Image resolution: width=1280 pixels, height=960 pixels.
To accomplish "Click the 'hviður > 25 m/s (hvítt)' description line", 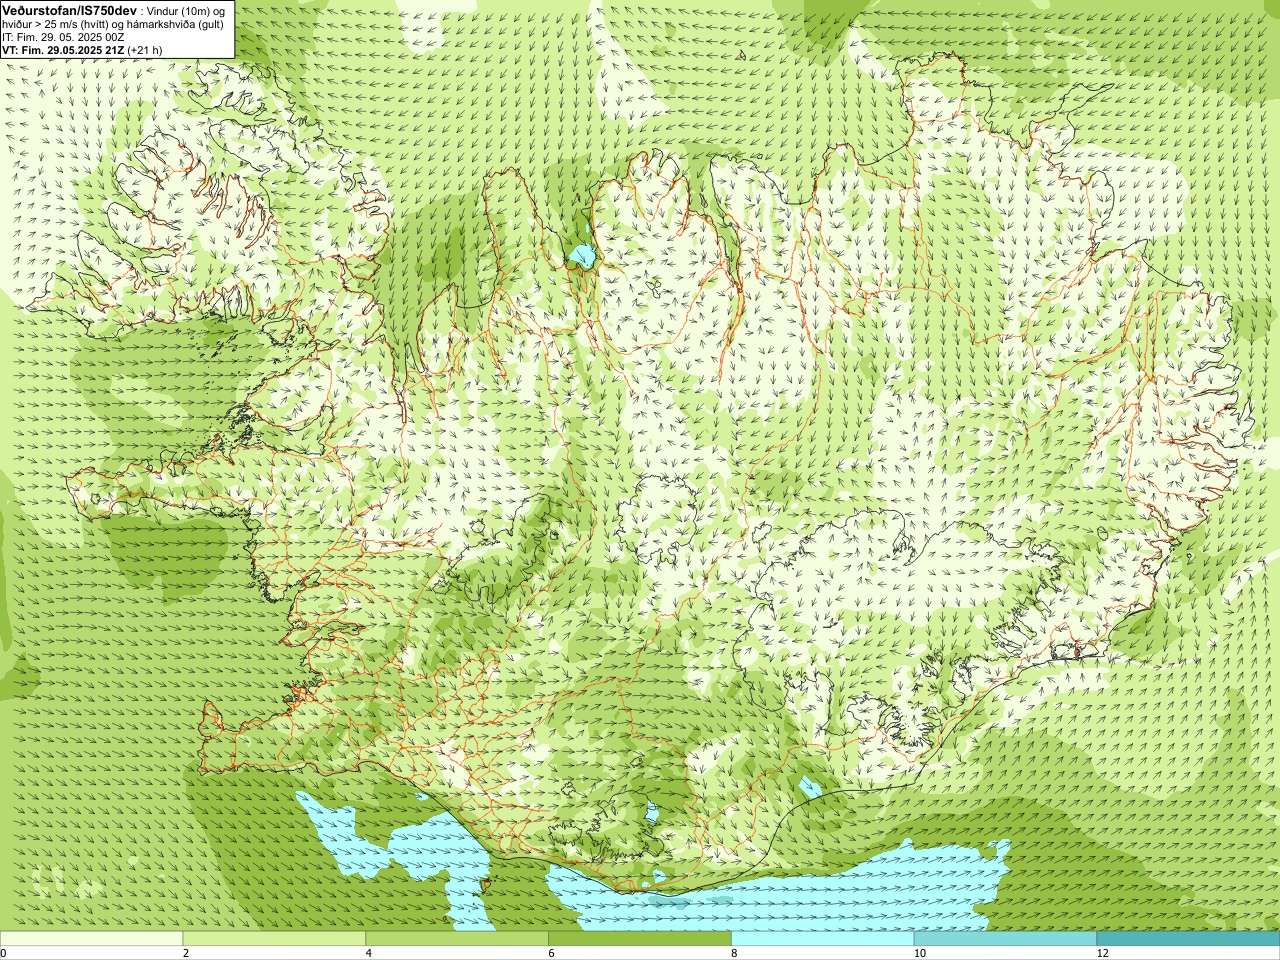I will (x=112, y=24).
